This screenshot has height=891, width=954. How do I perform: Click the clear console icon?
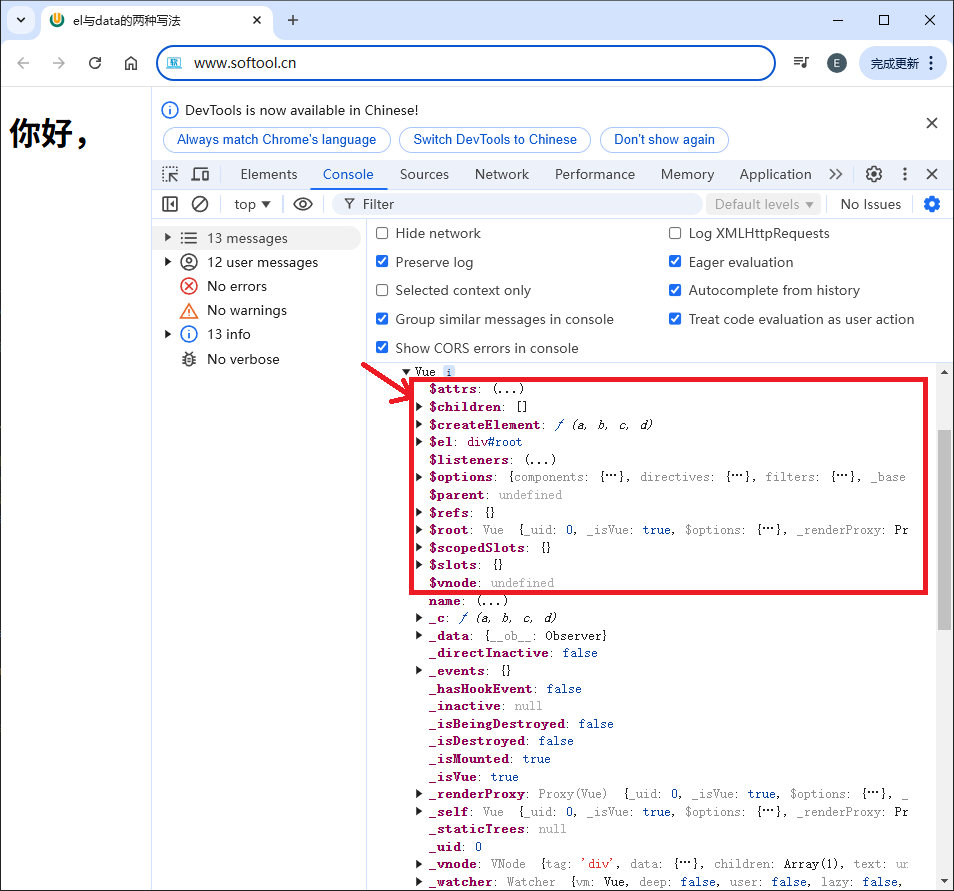tap(200, 204)
